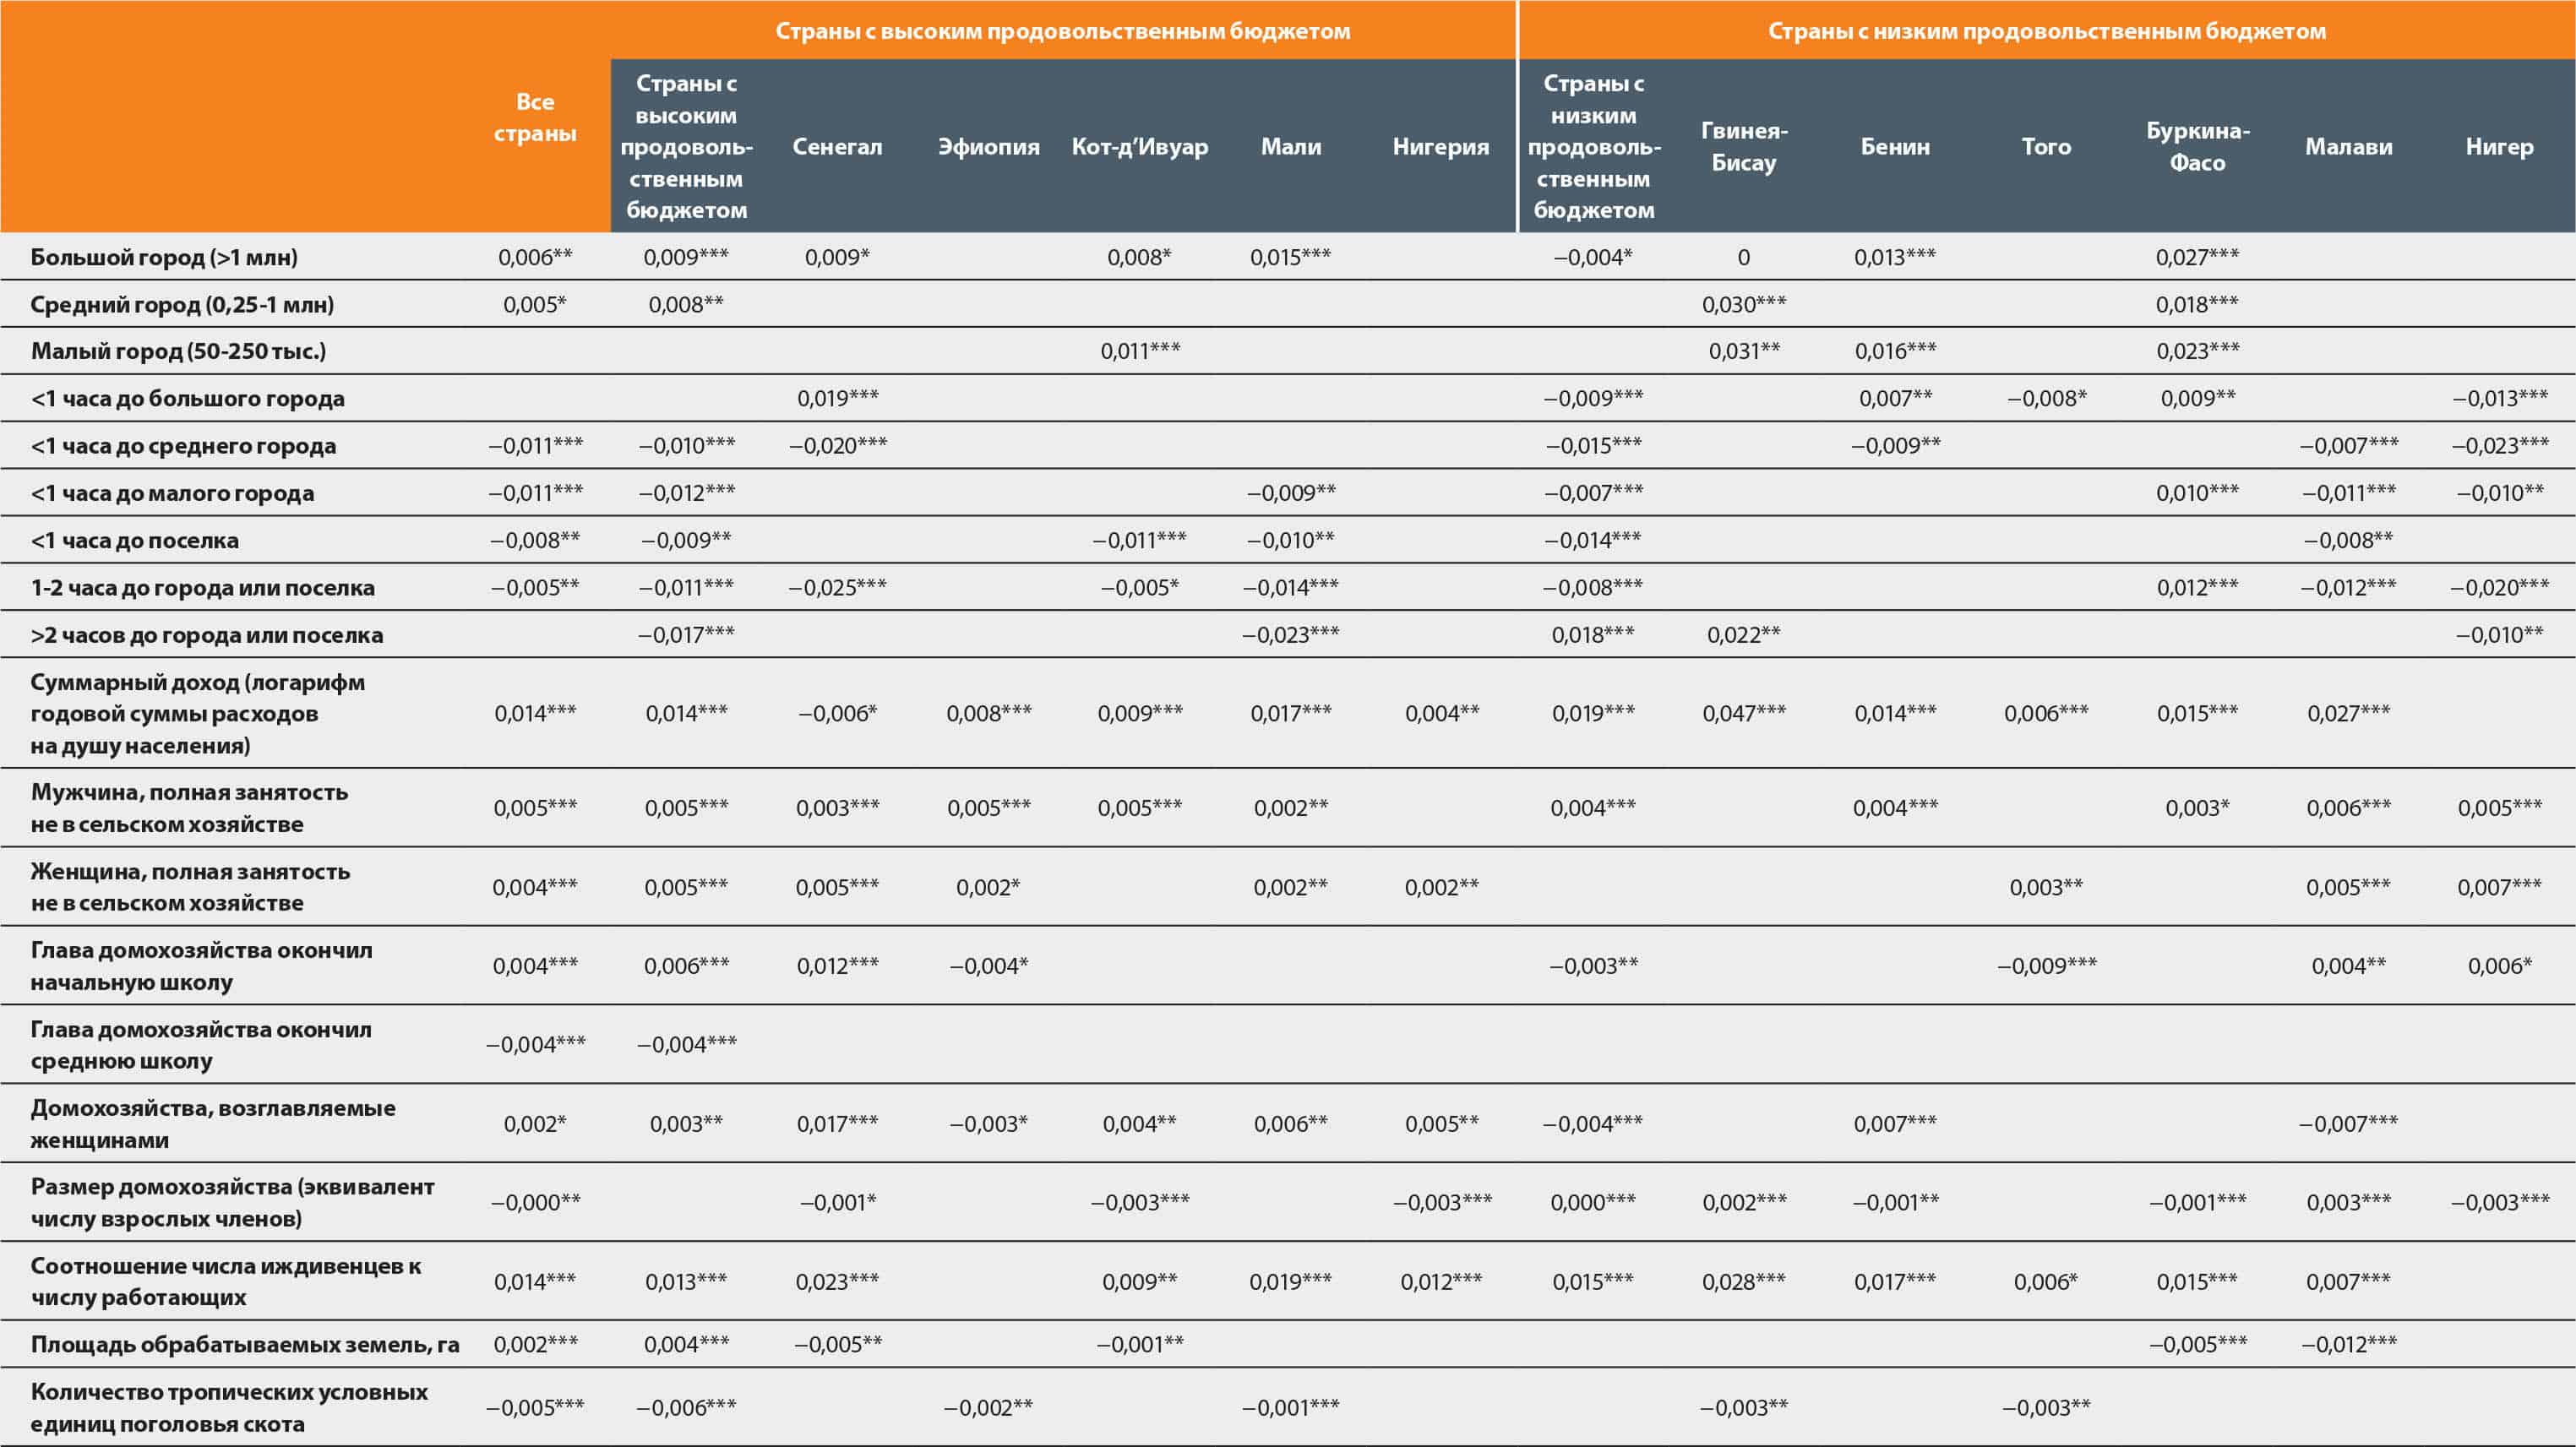Select row label '<1 часа до среднего города'

tap(183, 446)
